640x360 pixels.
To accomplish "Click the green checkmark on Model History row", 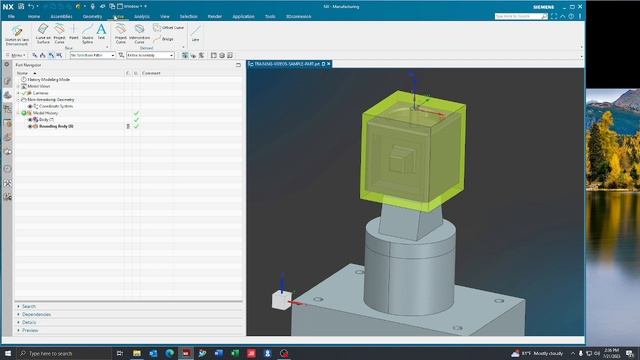I will pyautogui.click(x=136, y=113).
